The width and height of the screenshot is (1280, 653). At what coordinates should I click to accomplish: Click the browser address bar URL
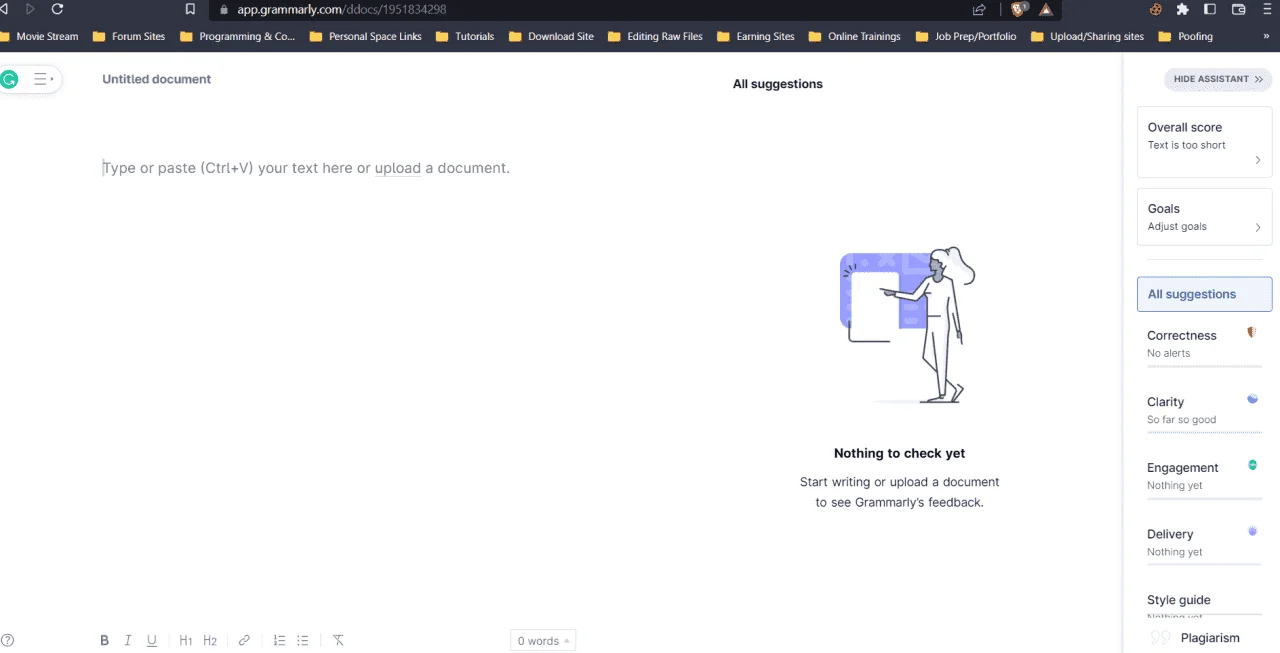tap(341, 9)
